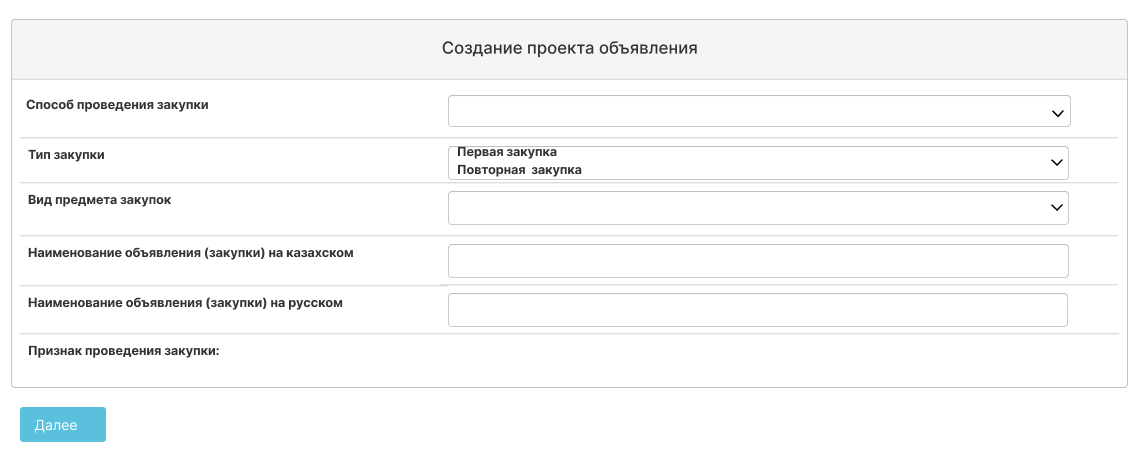Select the Первая закупка option
The width and height of the screenshot is (1148, 470).
tap(507, 152)
